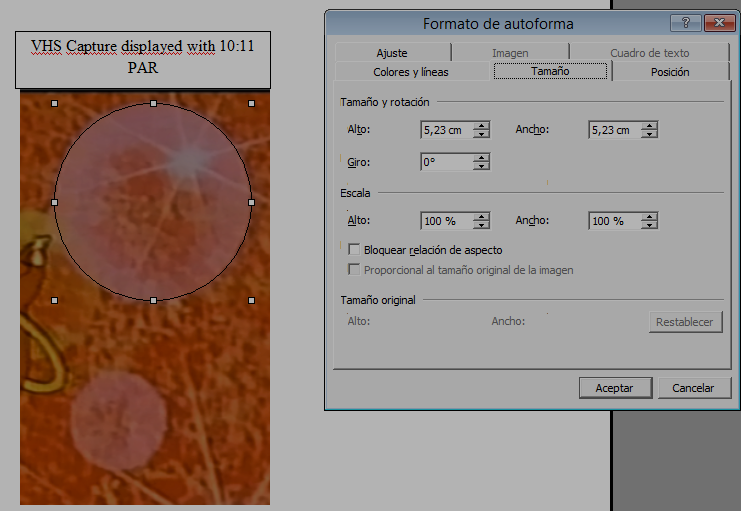Screen dimensions: 741x511
Task: Click the Ancho size field showing 5,23 cm
Action: (615, 130)
